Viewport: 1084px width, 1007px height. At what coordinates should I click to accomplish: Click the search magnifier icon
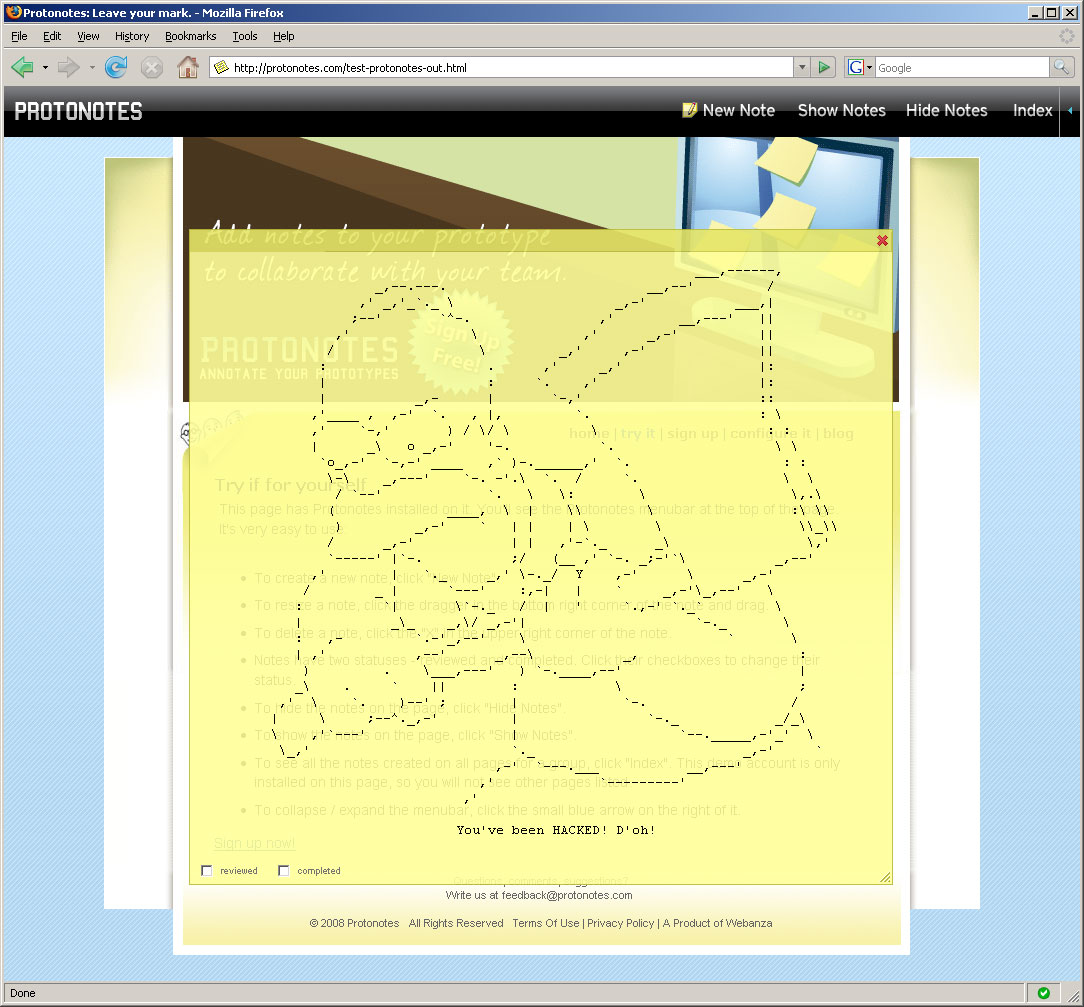(x=1061, y=68)
